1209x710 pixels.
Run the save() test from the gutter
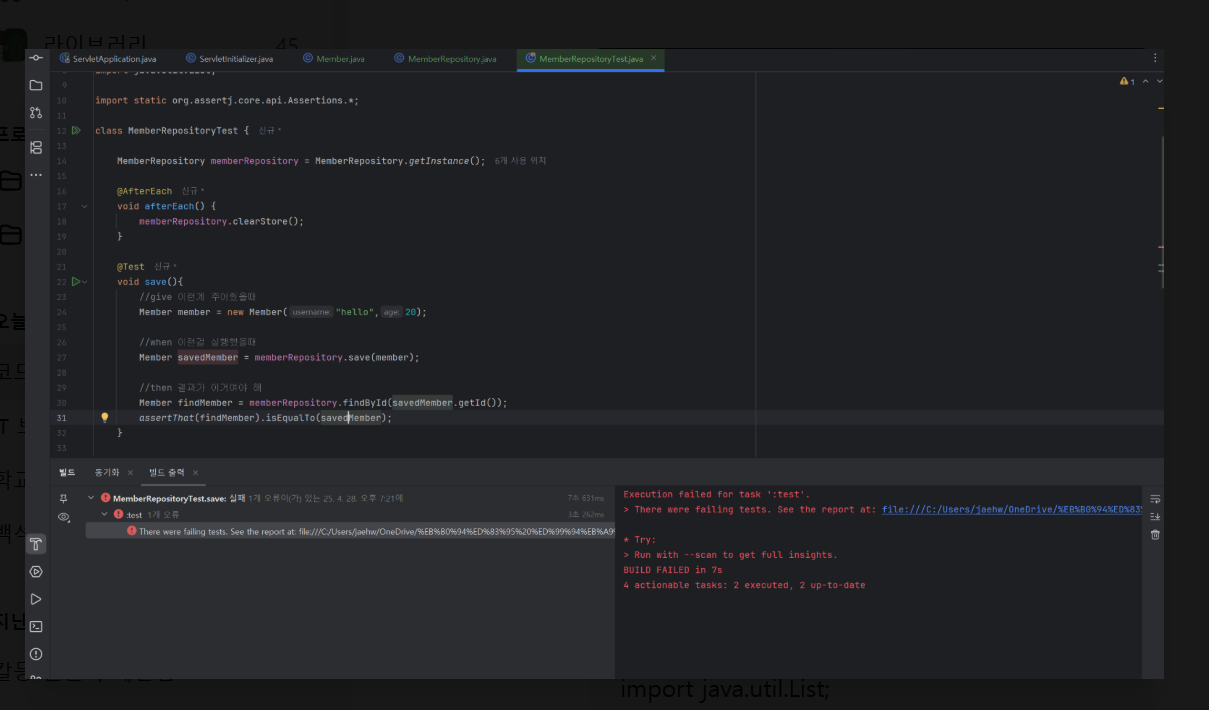76,282
